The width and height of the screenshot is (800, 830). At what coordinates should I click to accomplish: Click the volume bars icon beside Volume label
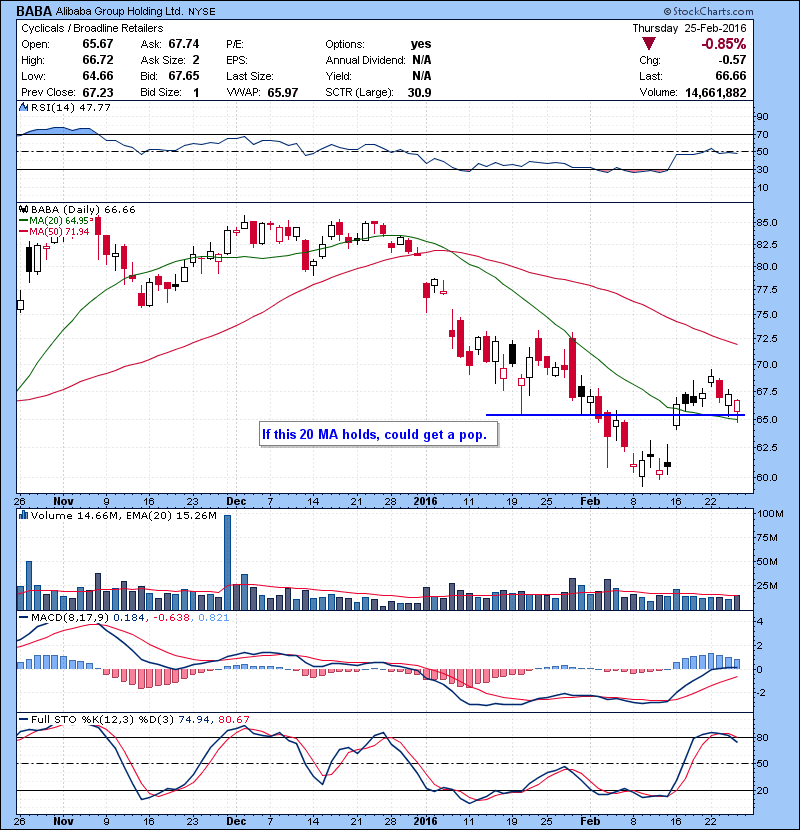pyautogui.click(x=23, y=515)
